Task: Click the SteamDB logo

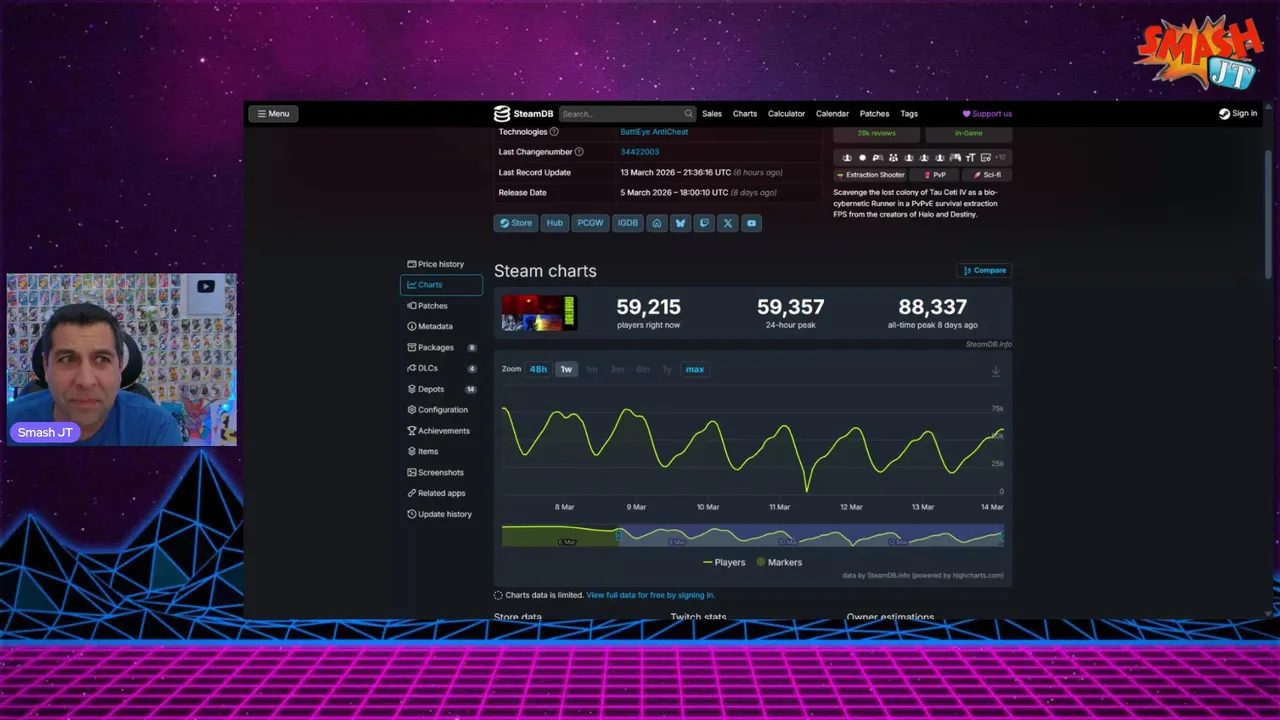Action: click(523, 113)
